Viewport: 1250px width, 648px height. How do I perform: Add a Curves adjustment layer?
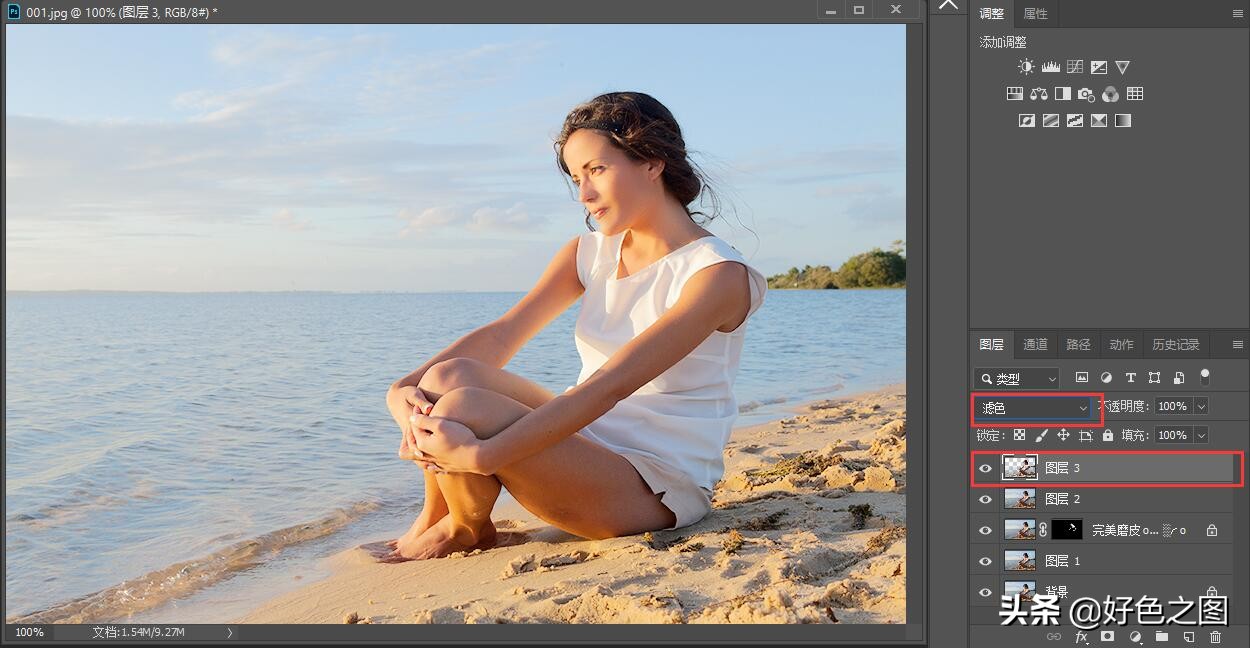(x=1075, y=67)
